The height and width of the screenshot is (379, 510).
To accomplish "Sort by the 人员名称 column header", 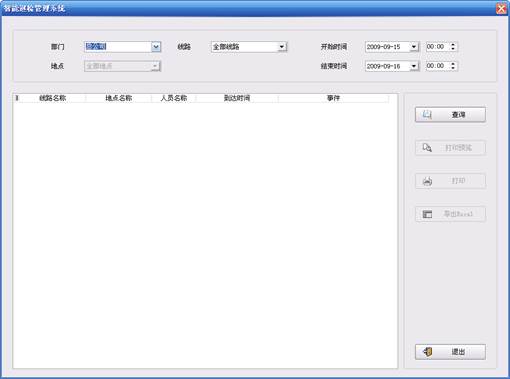I will 174,98.
